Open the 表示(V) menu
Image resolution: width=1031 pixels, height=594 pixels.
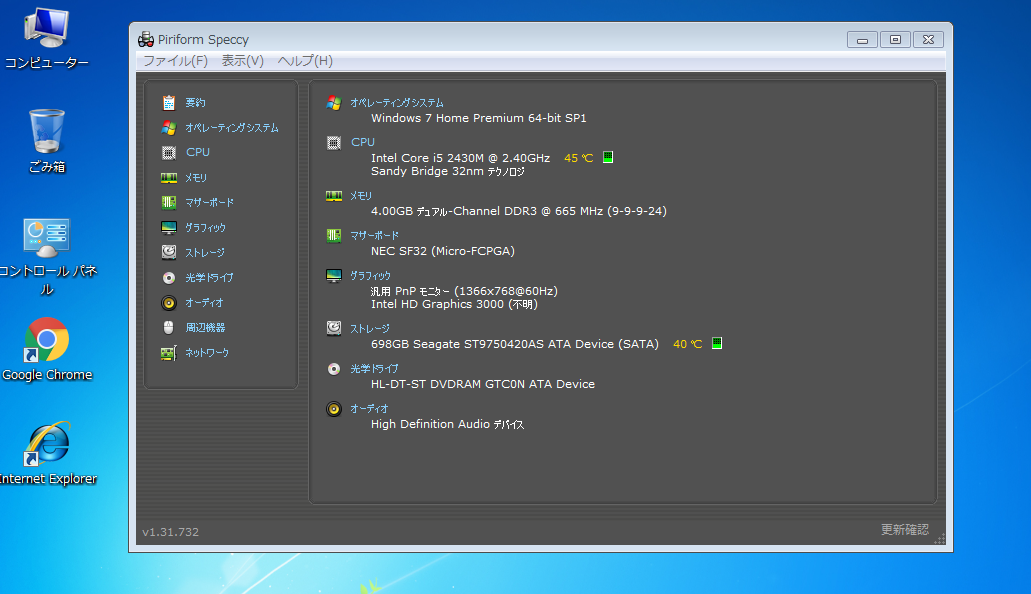tap(243, 61)
